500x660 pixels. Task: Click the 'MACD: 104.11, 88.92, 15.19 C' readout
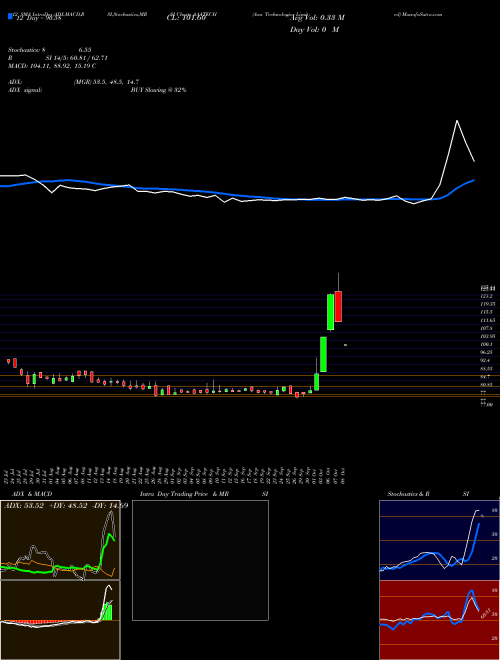[x=52, y=66]
